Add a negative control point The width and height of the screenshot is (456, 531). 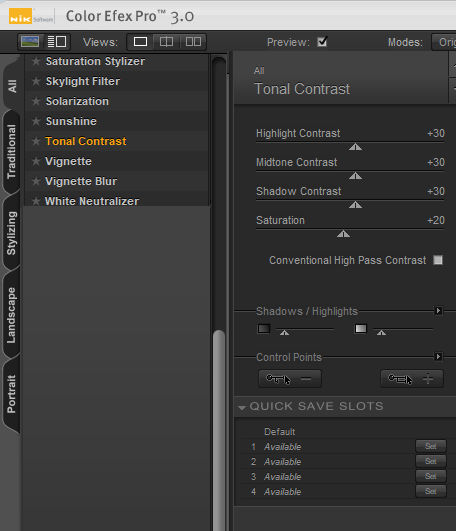click(290, 379)
